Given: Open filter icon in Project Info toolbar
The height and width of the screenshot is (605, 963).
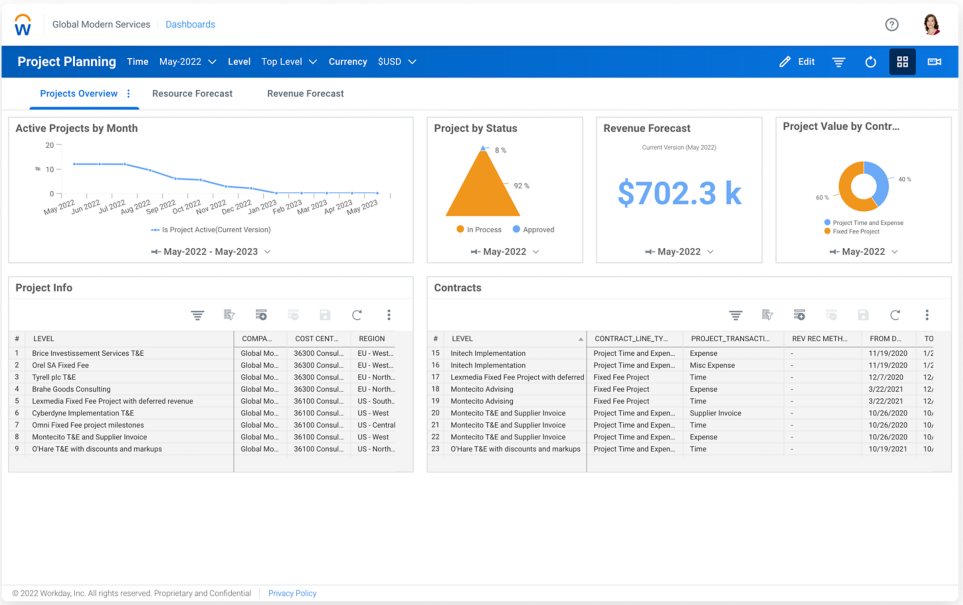Looking at the screenshot, I should click(x=197, y=315).
